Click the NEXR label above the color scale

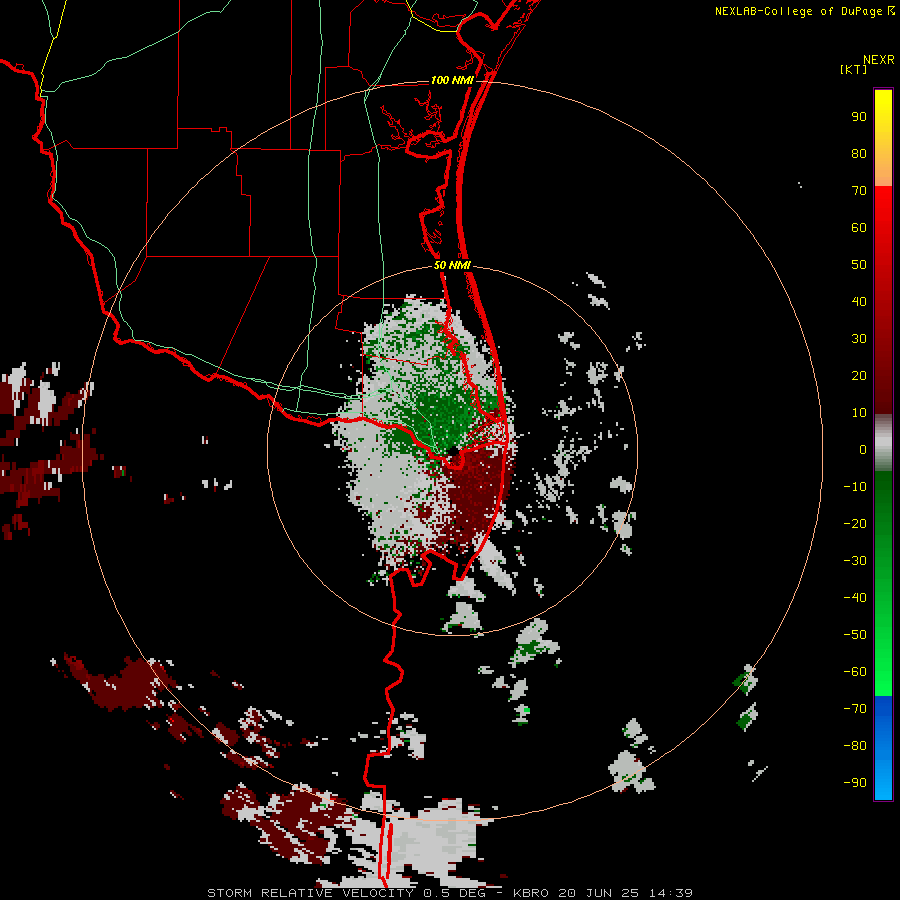[878, 60]
